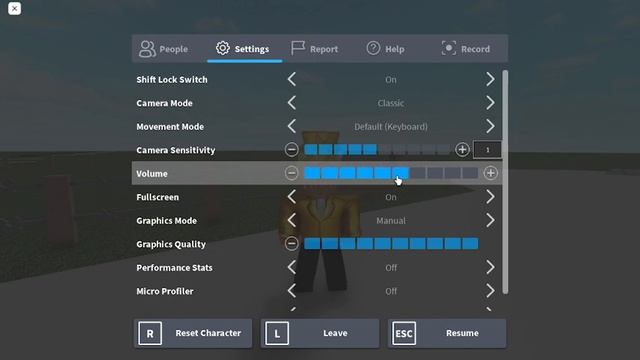The image size is (640, 360).
Task: Click the Camera Sensitivity value field
Action: click(x=487, y=150)
